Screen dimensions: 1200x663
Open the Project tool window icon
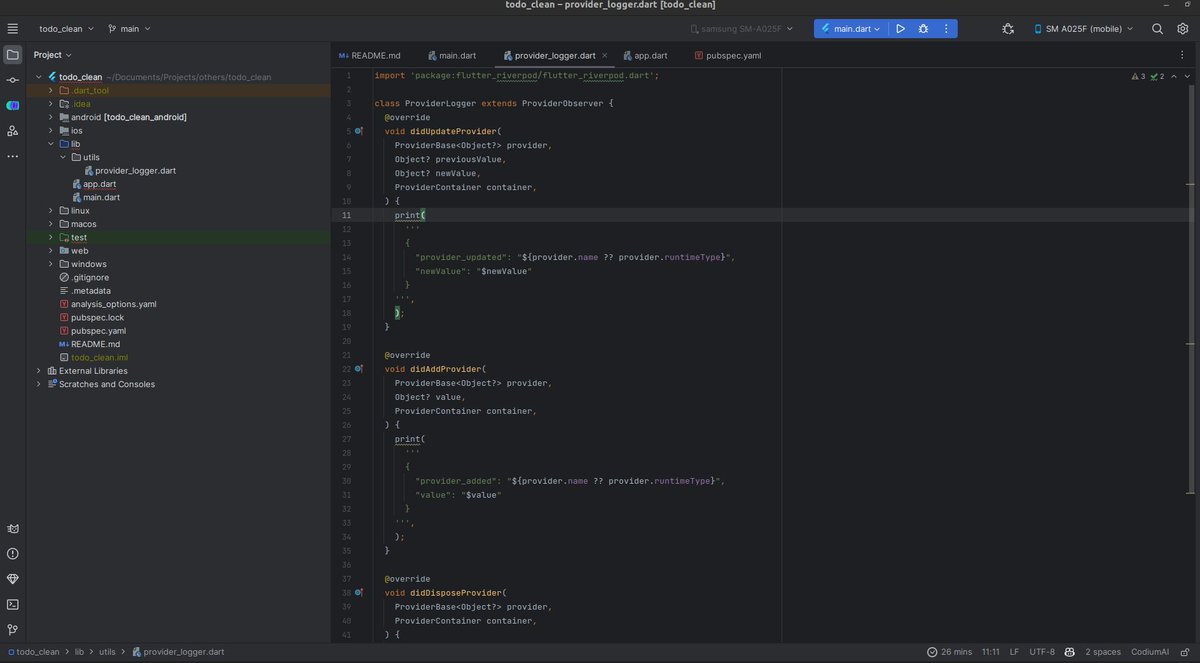tap(13, 55)
